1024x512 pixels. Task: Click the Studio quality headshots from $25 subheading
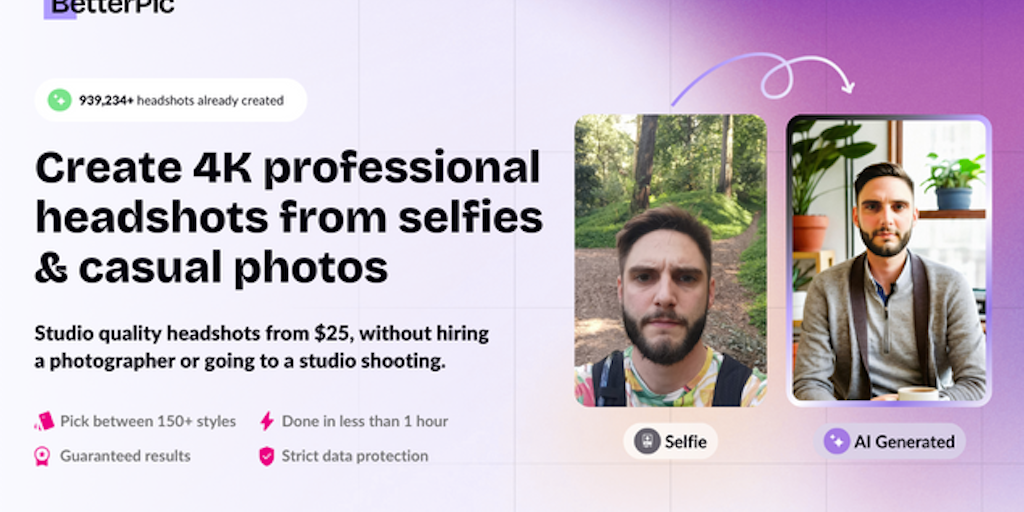pyautogui.click(x=262, y=347)
